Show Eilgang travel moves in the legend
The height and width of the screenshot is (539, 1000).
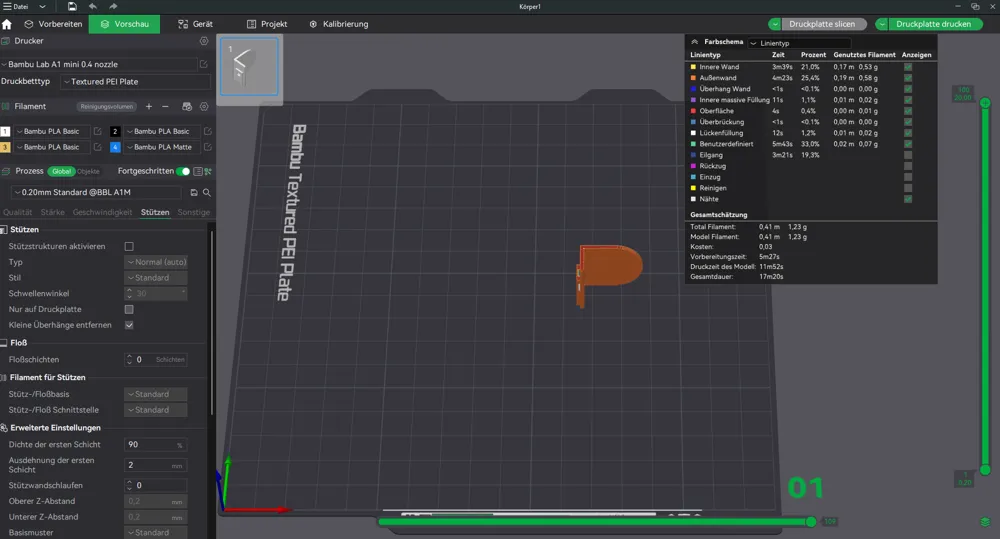click(x=908, y=155)
